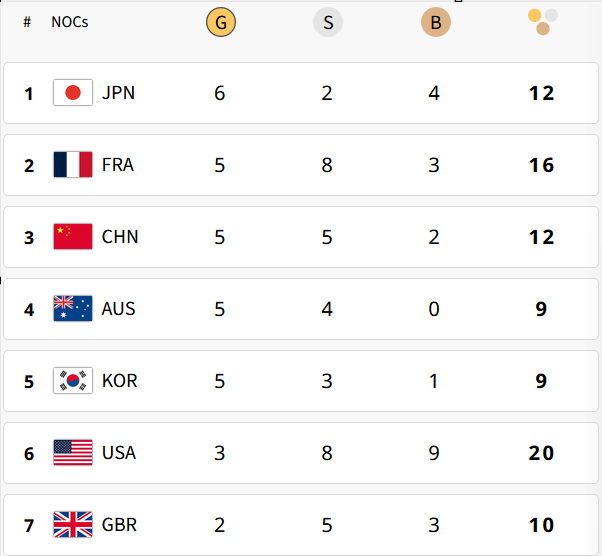The image size is (602, 556).
Task: Click the France flag icon
Action: (x=73, y=165)
